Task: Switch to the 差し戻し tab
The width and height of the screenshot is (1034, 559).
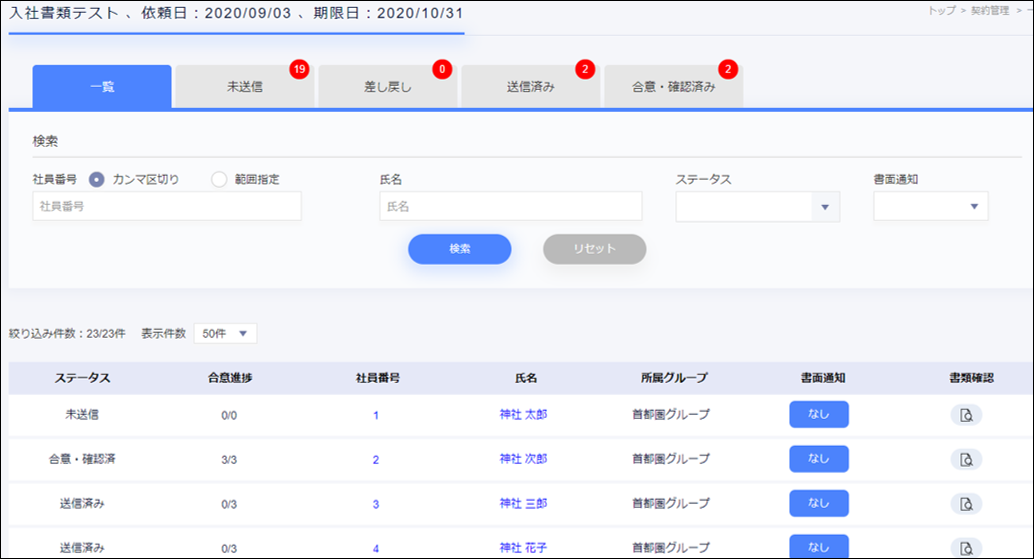Action: click(388, 86)
